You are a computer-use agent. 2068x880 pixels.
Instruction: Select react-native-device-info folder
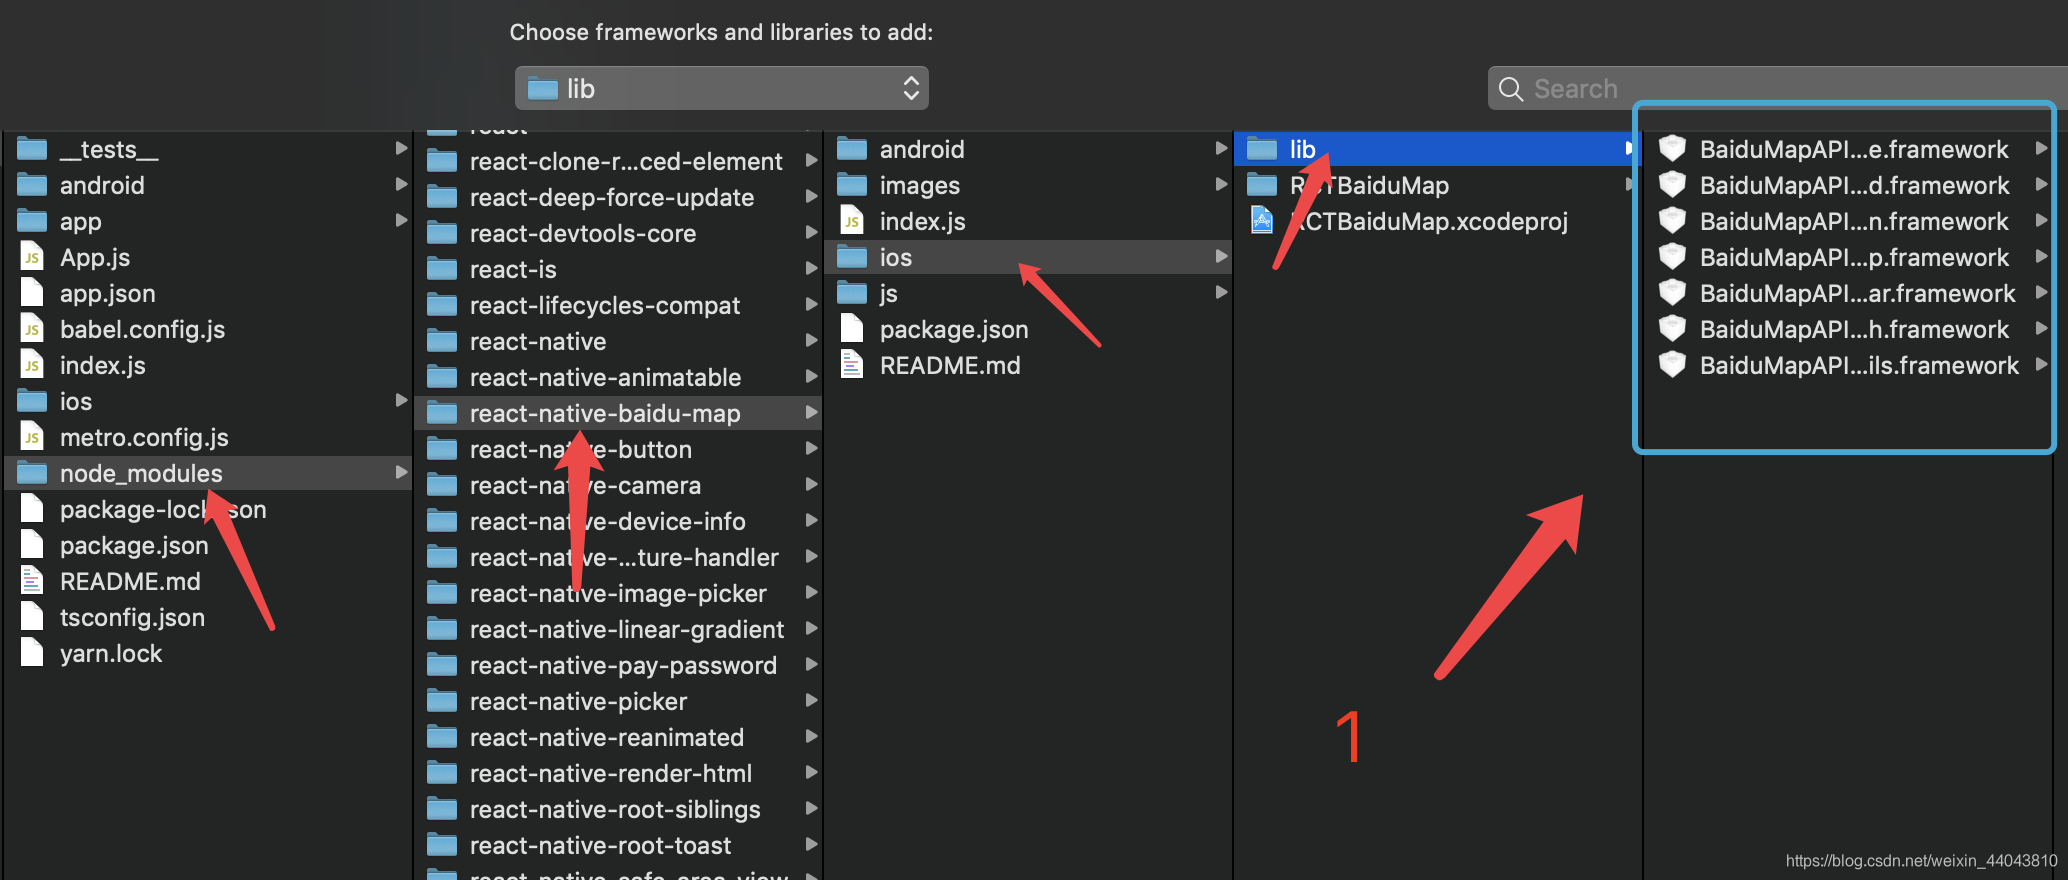(x=618, y=521)
